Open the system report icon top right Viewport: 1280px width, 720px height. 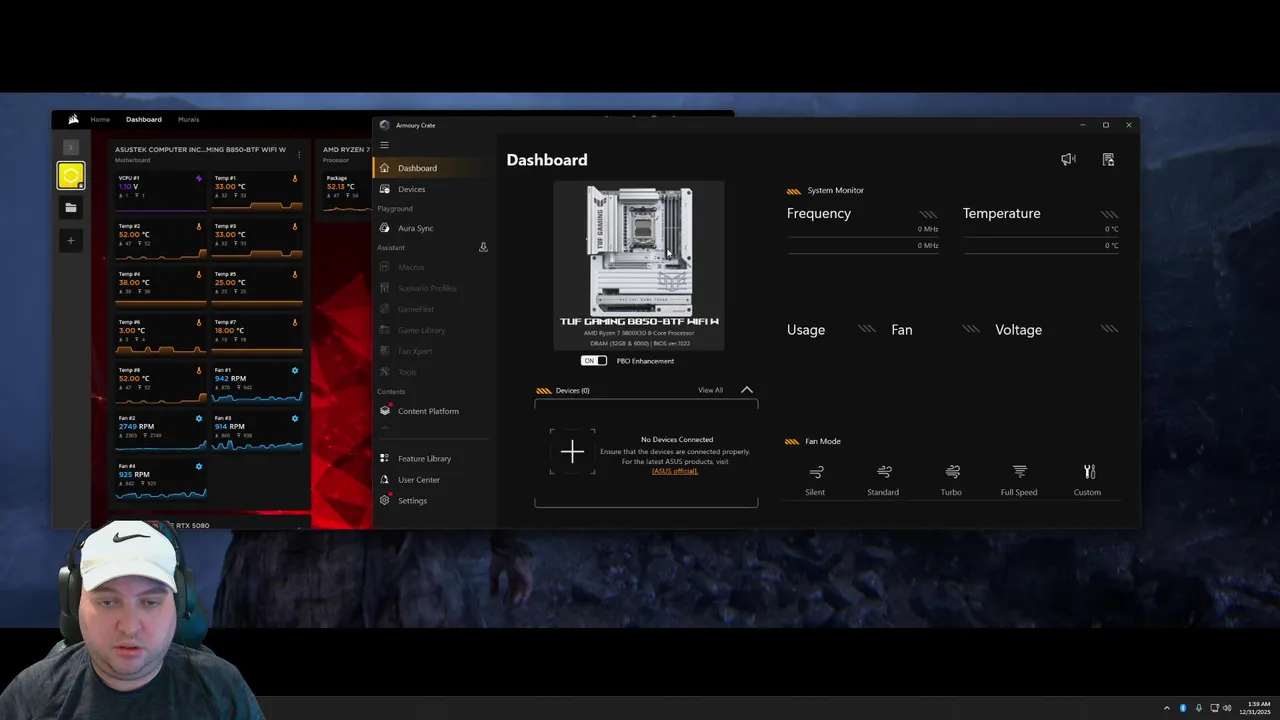(x=1108, y=159)
